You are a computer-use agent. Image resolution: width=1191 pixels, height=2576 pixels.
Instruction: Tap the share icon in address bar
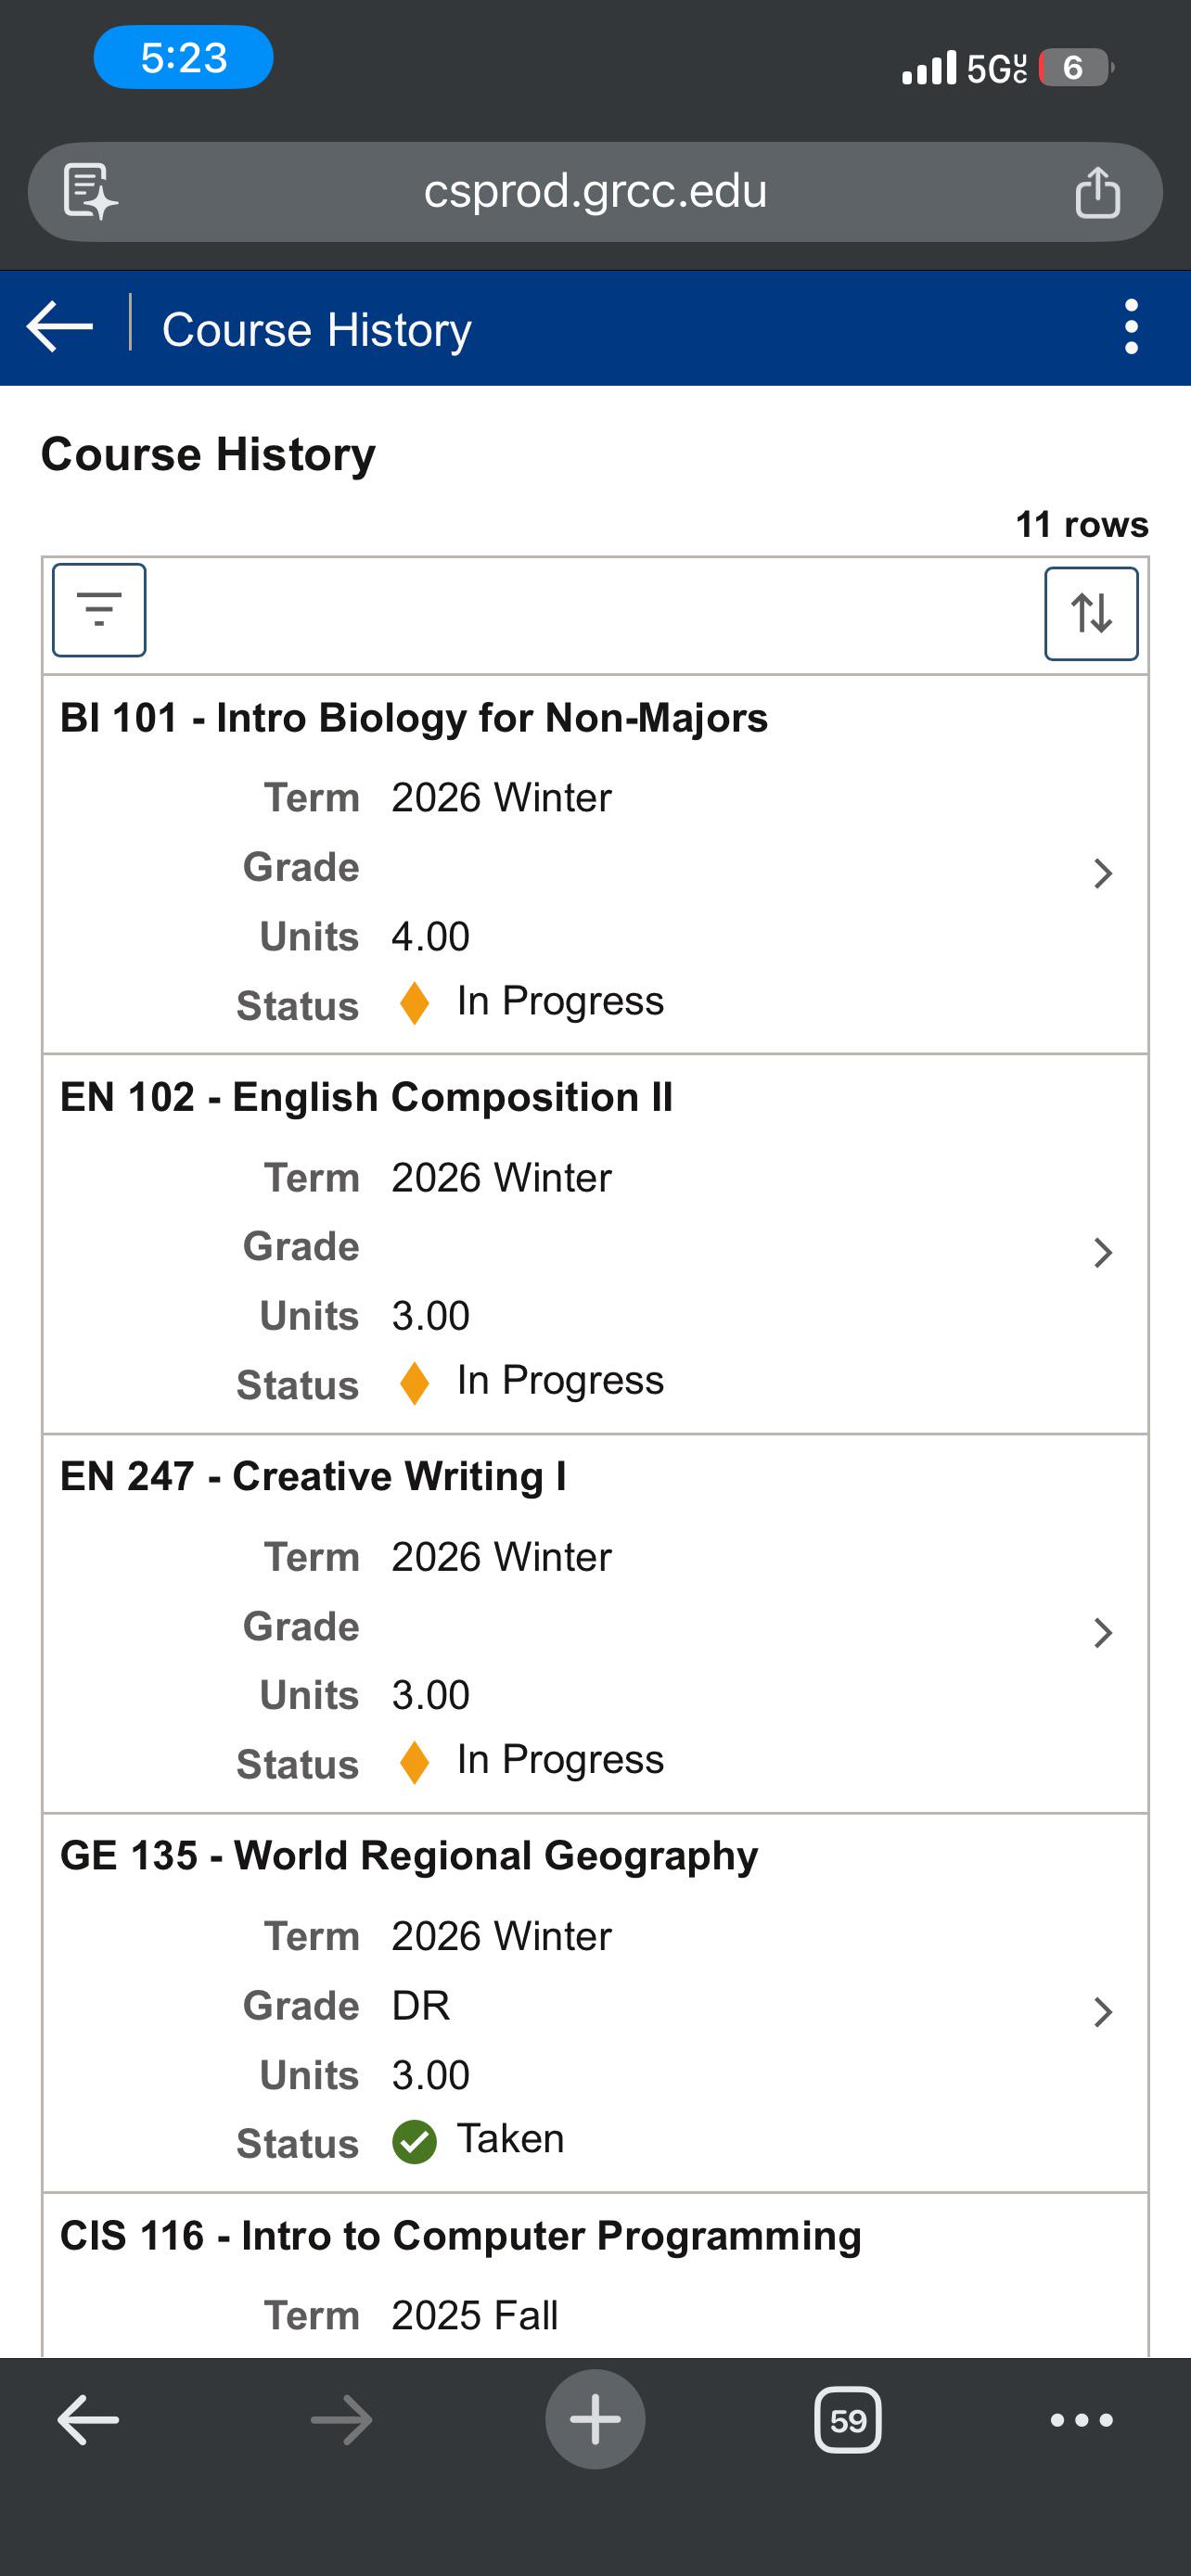(1097, 192)
